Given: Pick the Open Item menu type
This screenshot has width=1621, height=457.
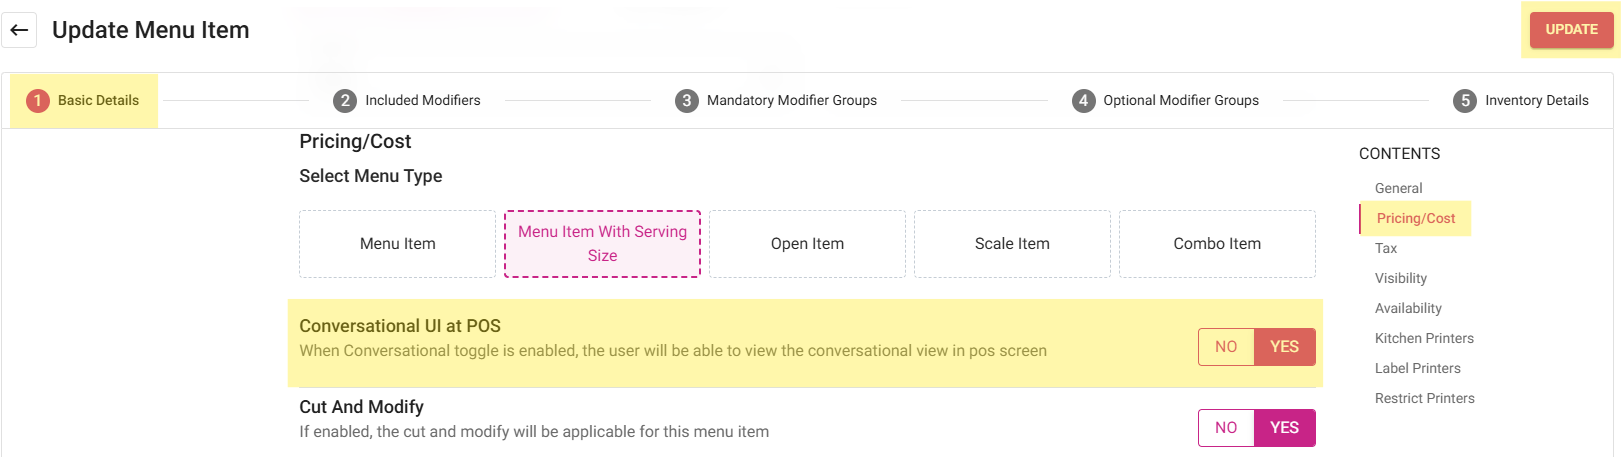Looking at the screenshot, I should pos(807,244).
